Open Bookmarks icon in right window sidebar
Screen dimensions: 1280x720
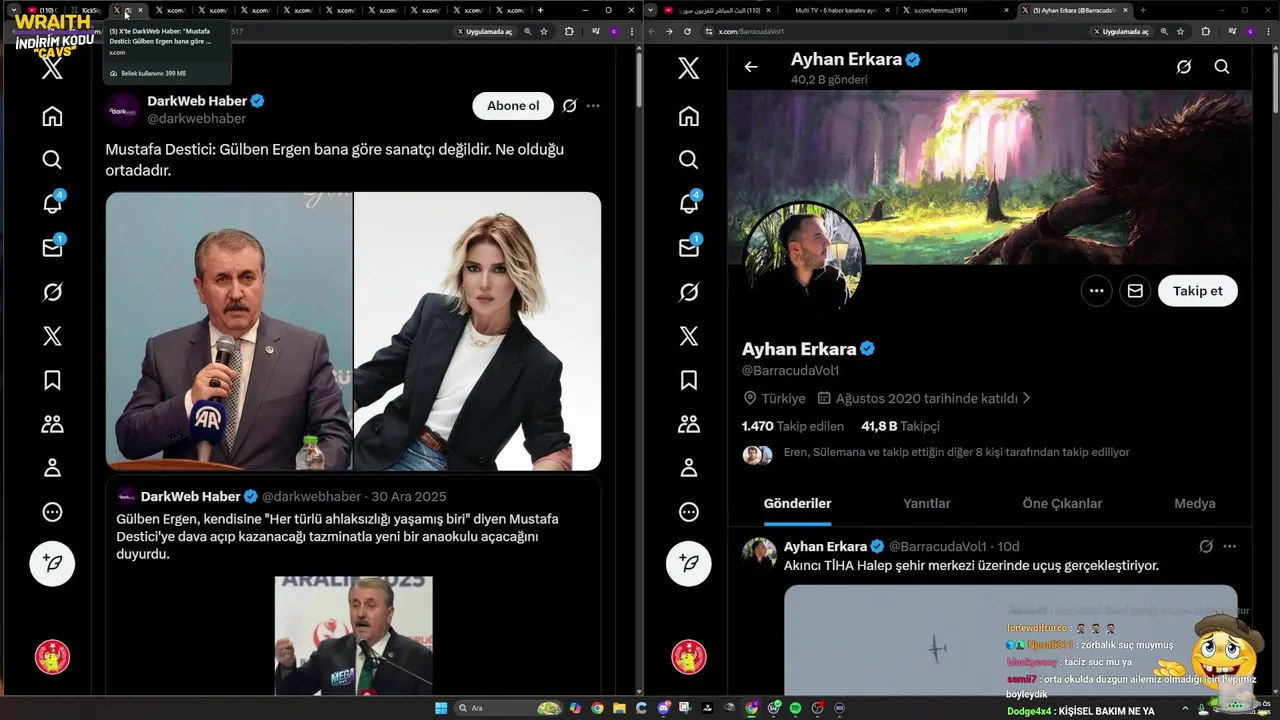coord(688,380)
